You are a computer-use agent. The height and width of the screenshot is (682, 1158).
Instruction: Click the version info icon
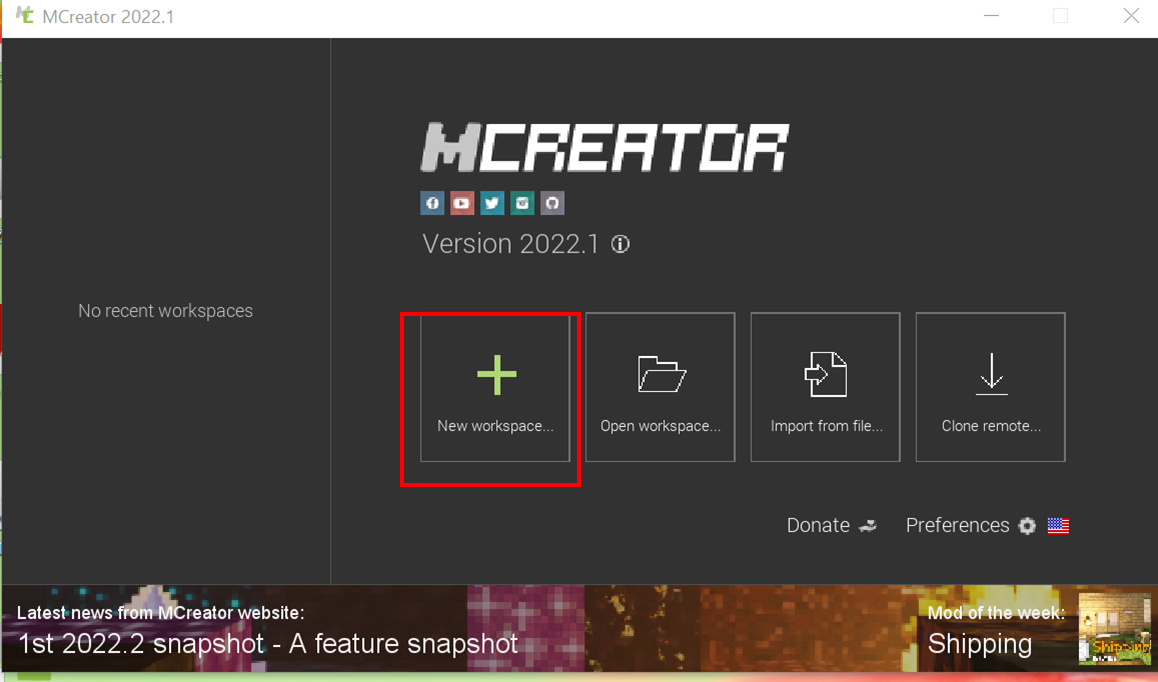[620, 244]
